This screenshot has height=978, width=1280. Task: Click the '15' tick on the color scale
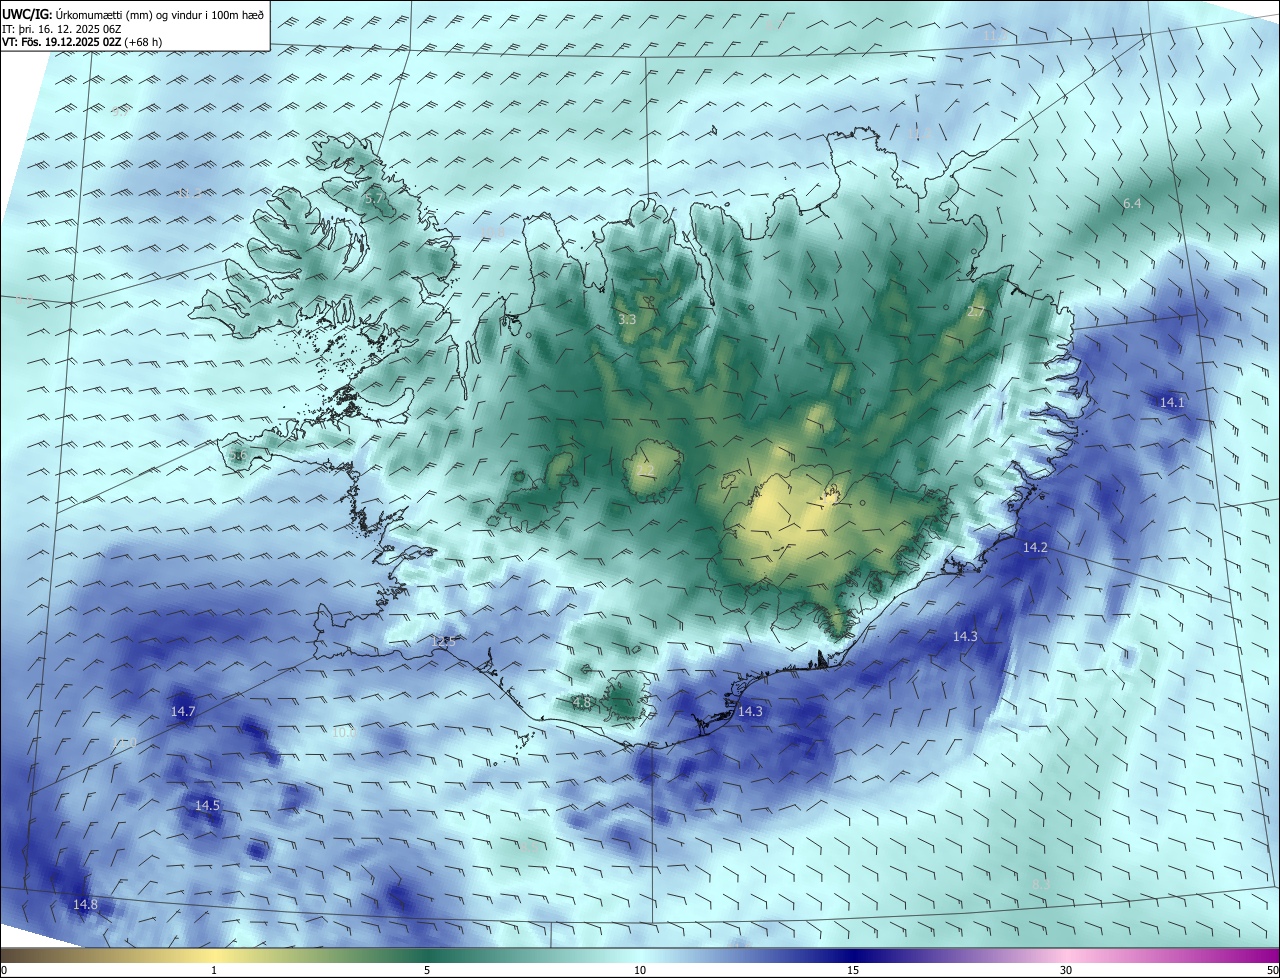point(853,970)
